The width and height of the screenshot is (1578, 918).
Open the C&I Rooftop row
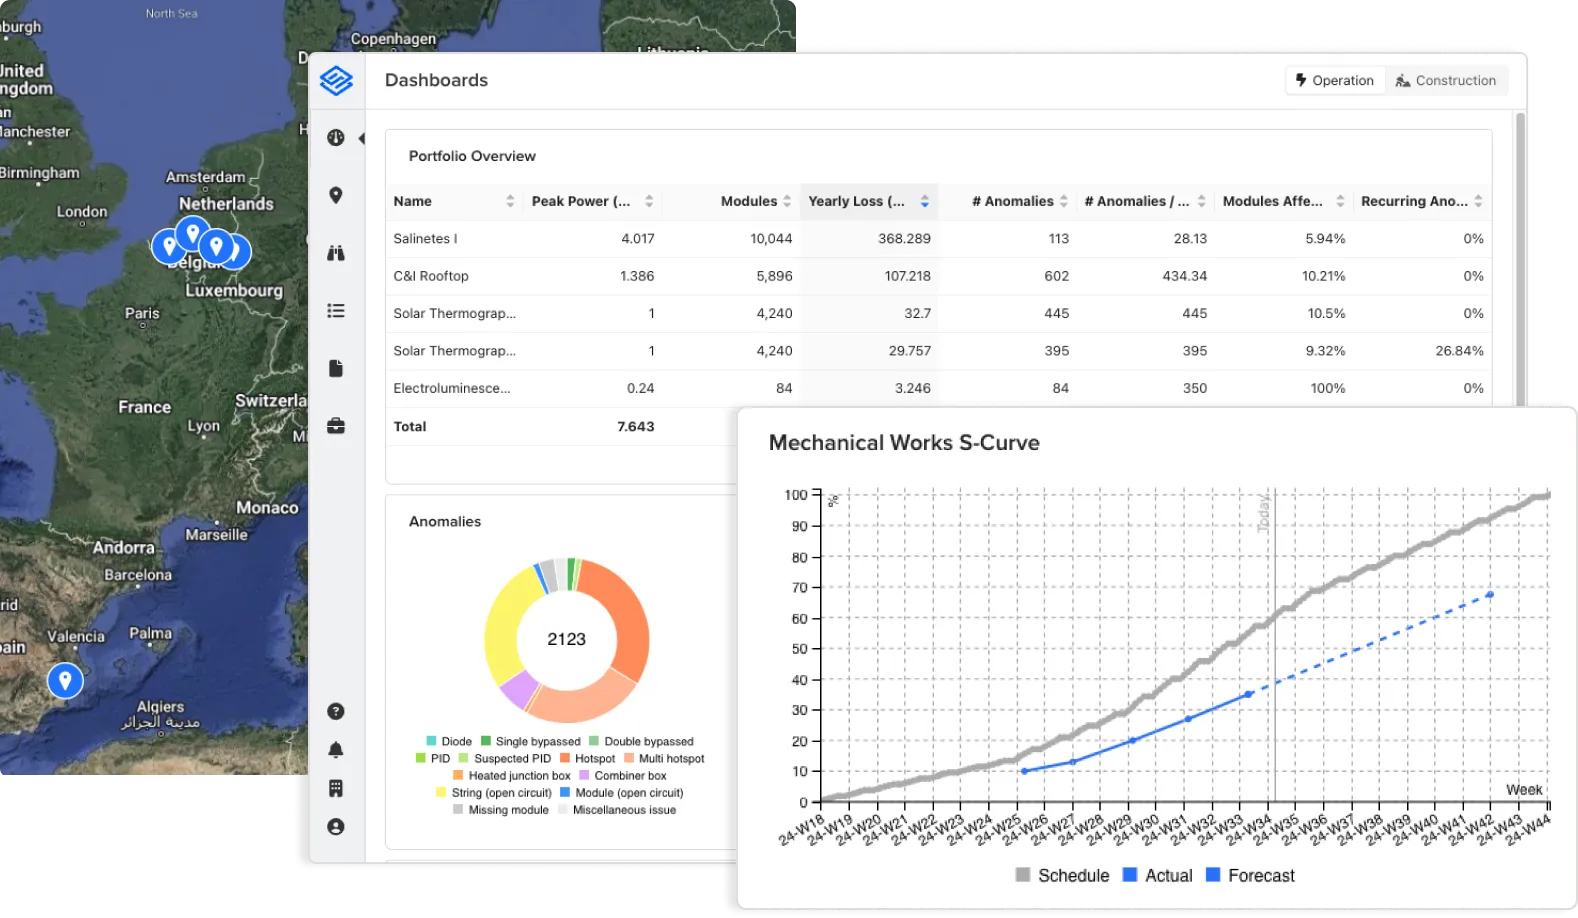pos(938,276)
